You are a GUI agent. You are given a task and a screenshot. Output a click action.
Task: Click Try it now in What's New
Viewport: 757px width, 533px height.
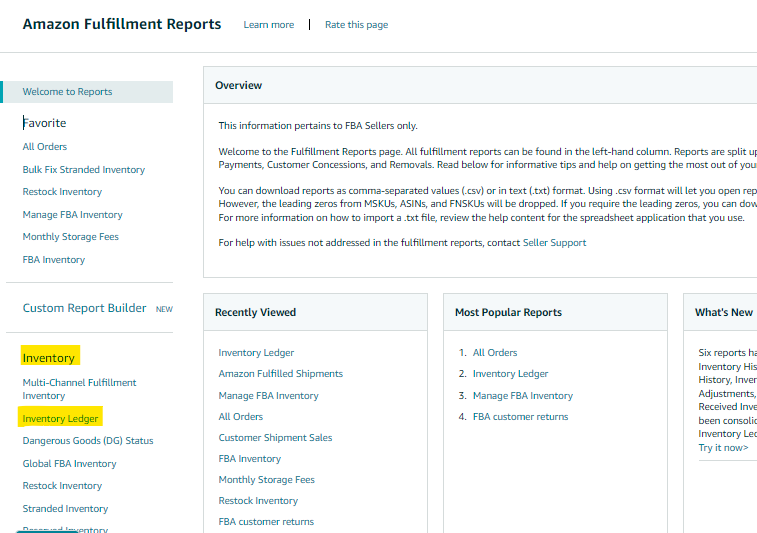click(723, 448)
